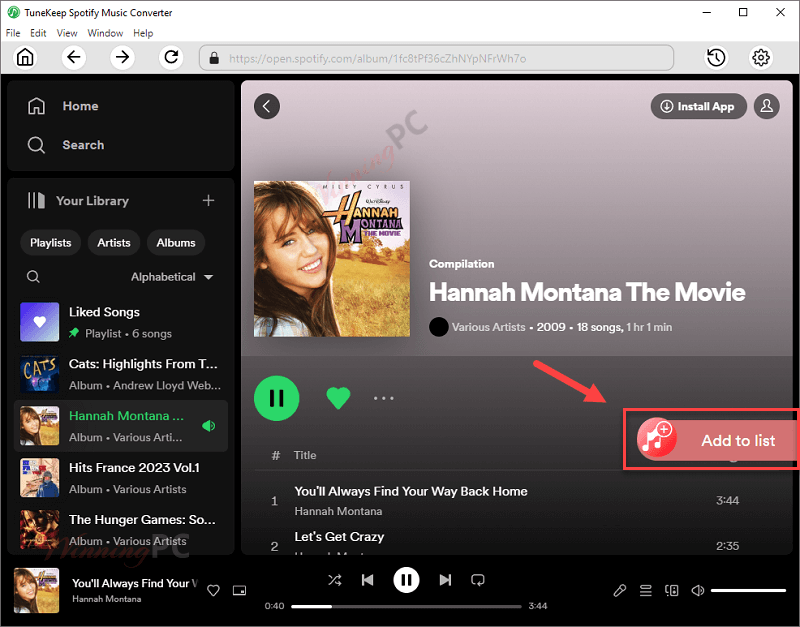The image size is (800, 627).
Task: Open user profile icon
Action: tap(766, 106)
